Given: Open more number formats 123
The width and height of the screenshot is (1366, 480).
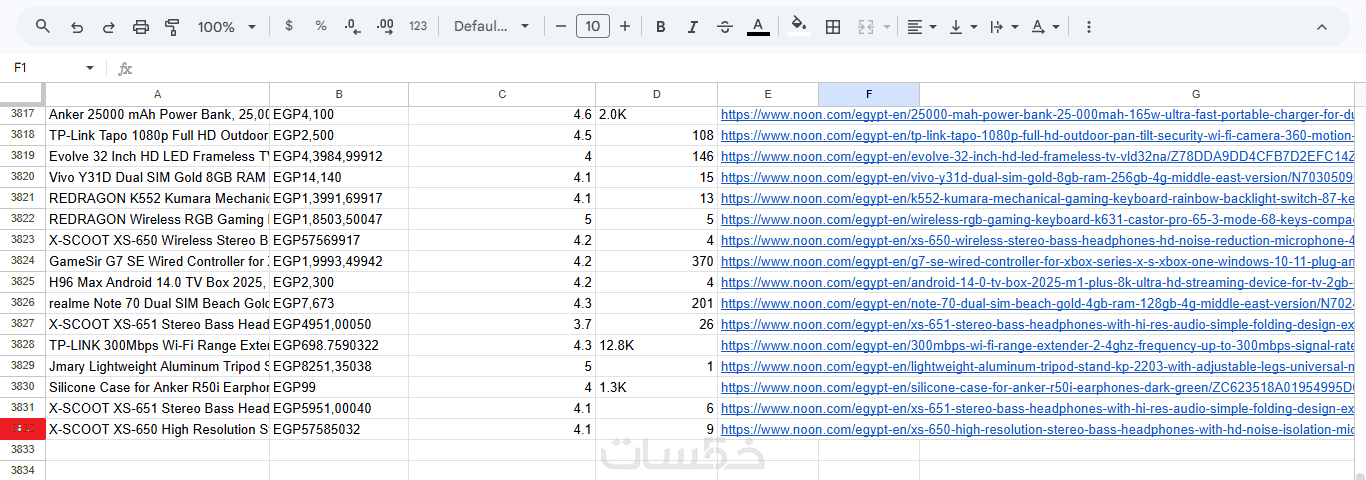Looking at the screenshot, I should pos(418,27).
